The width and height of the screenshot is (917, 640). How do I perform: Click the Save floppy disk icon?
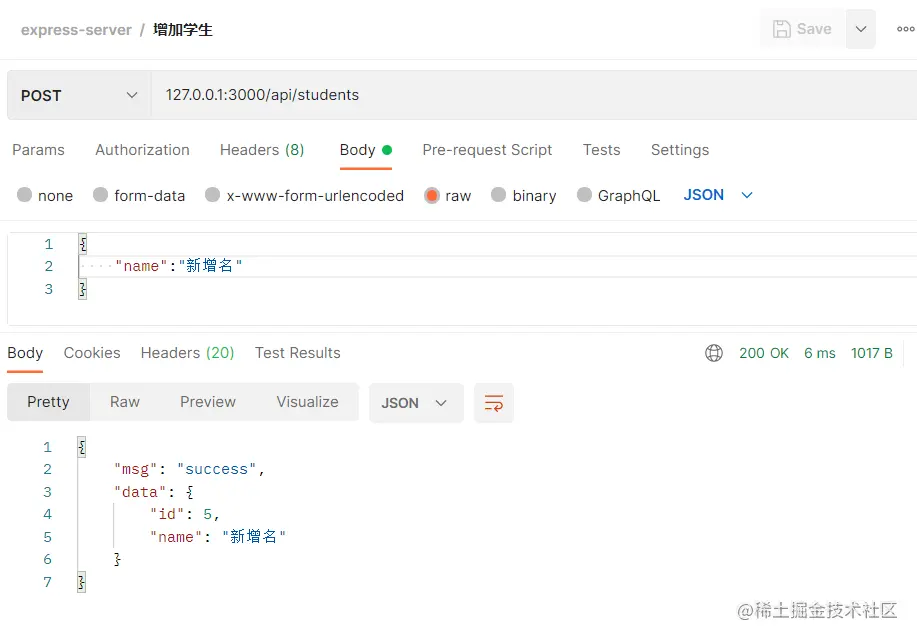pyautogui.click(x=782, y=29)
